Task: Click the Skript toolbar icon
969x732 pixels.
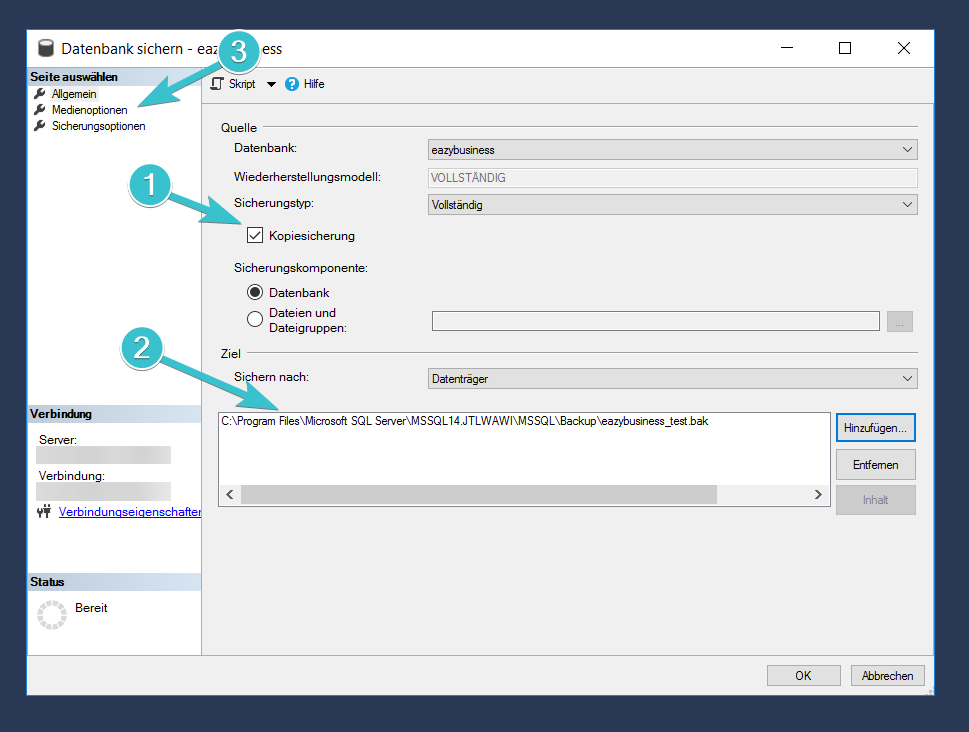Action: pos(216,84)
